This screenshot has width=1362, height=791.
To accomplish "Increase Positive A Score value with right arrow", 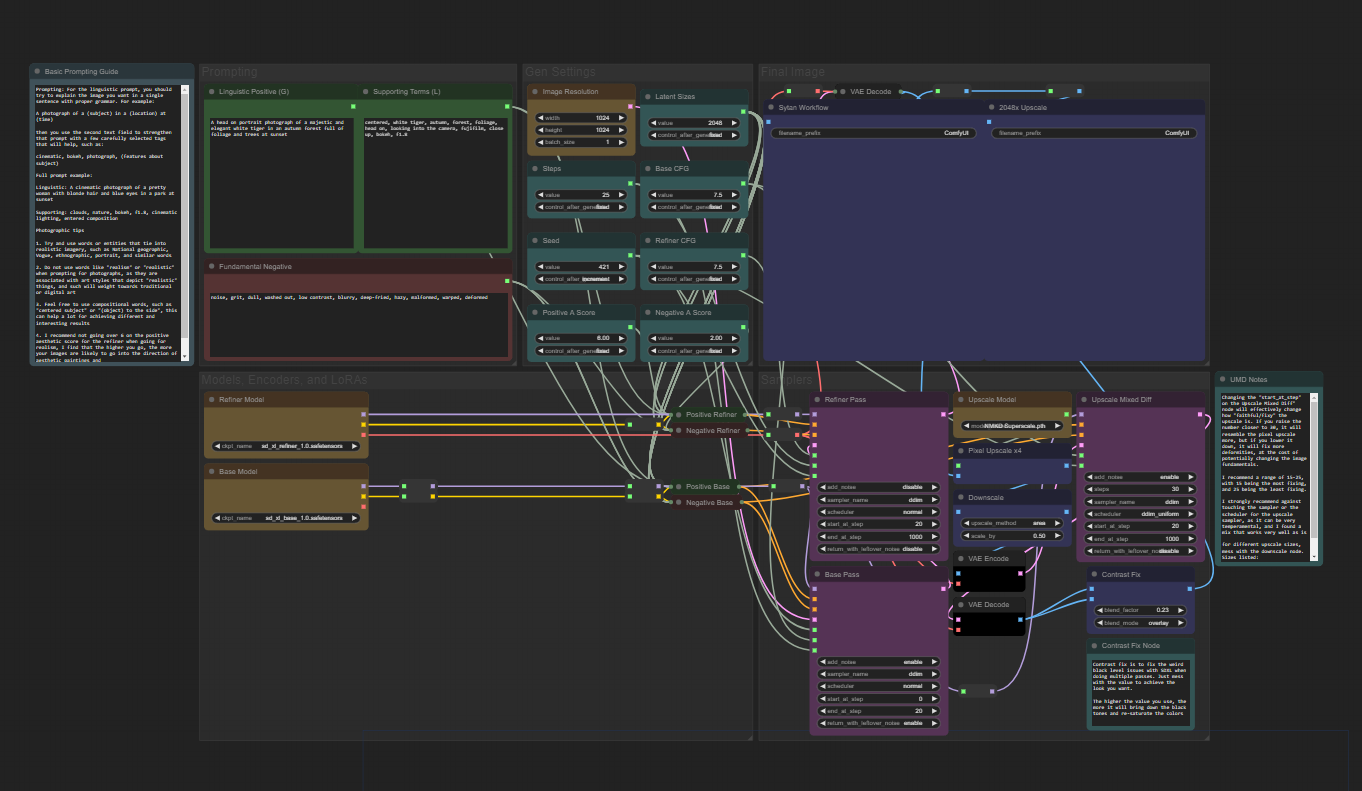I will click(621, 339).
